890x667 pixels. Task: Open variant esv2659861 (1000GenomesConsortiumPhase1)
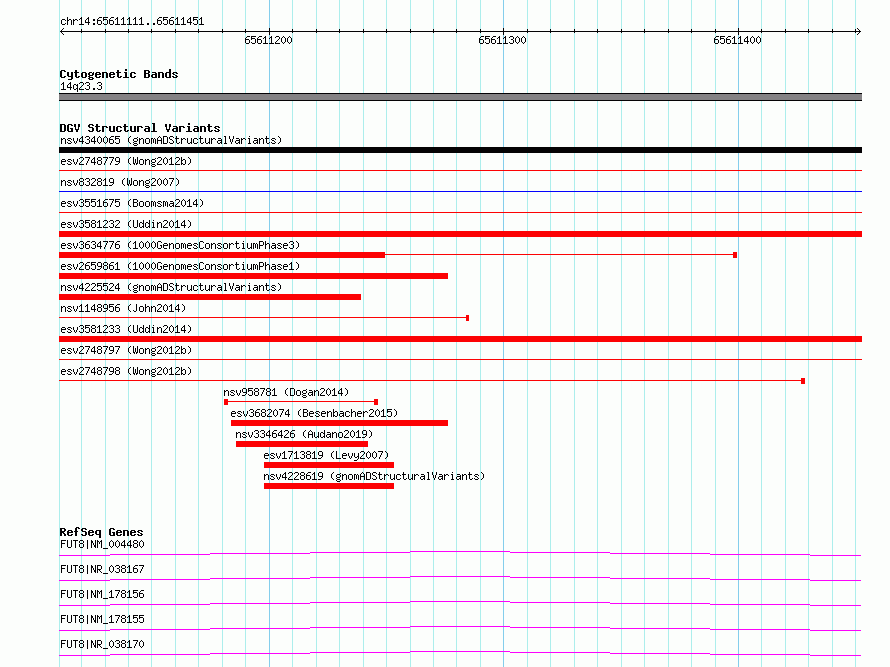pyautogui.click(x=180, y=266)
